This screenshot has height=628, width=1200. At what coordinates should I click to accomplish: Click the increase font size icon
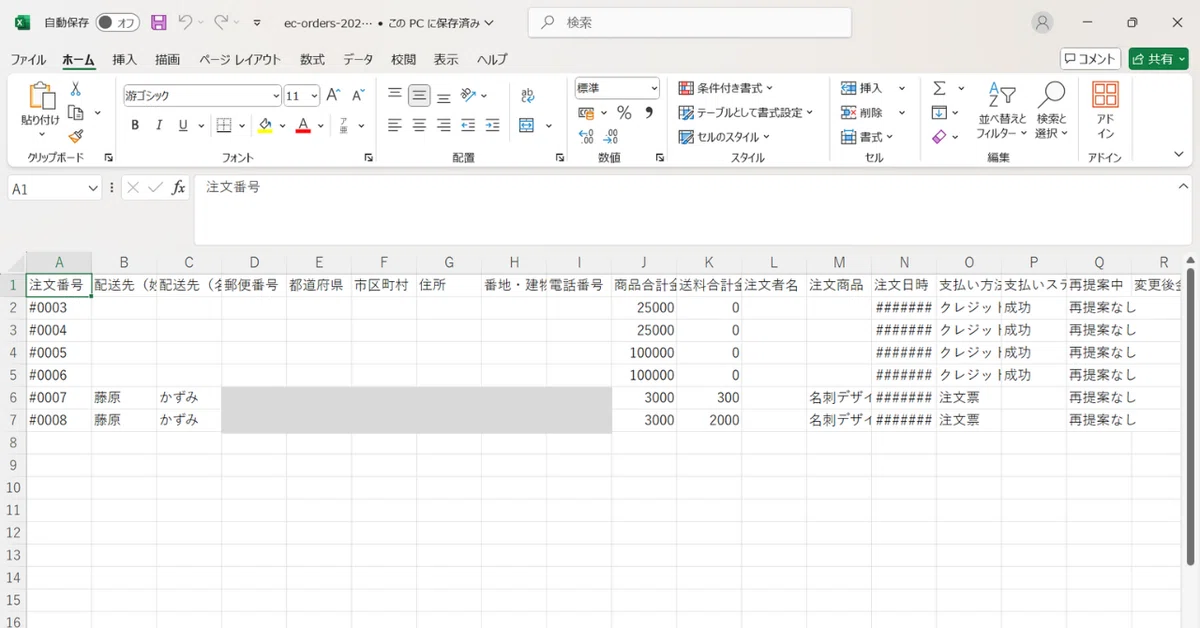click(x=334, y=95)
